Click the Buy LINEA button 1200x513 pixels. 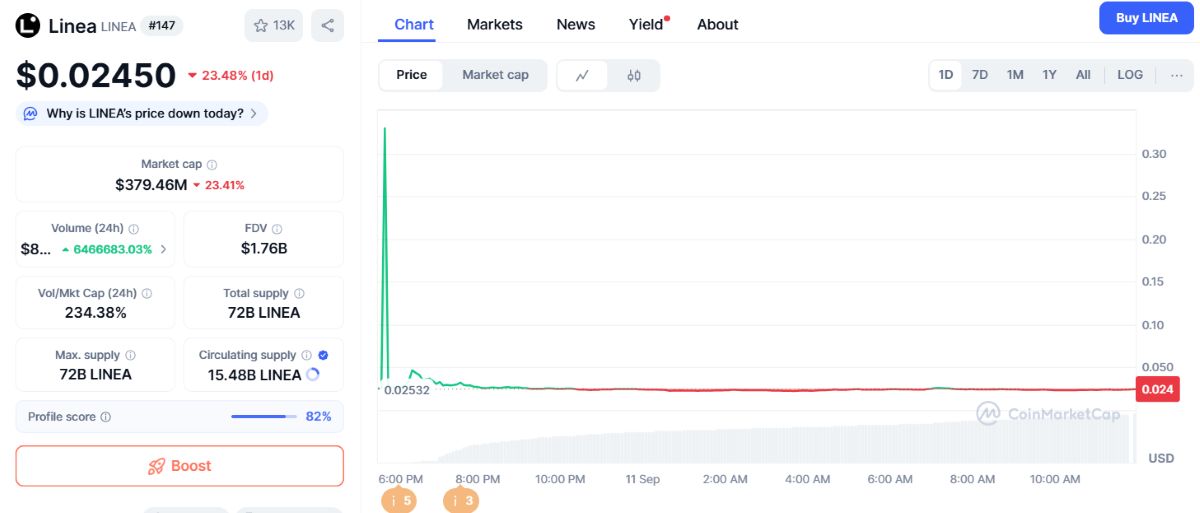click(1146, 18)
